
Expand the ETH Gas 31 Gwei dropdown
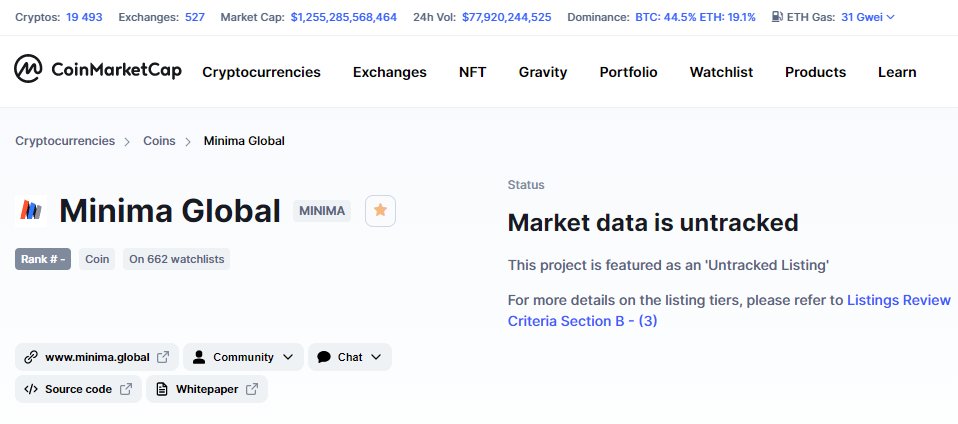coord(868,17)
